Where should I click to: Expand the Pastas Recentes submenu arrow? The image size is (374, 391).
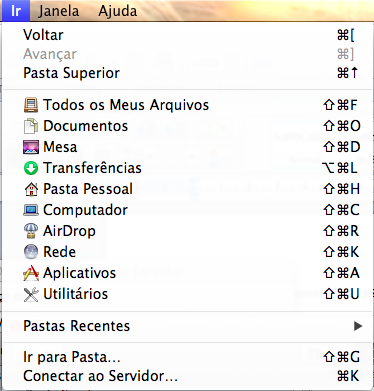coord(358,326)
